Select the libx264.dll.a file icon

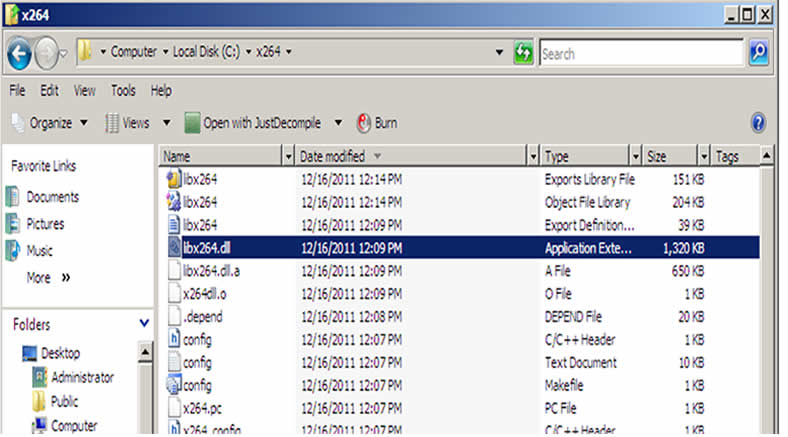click(174, 270)
